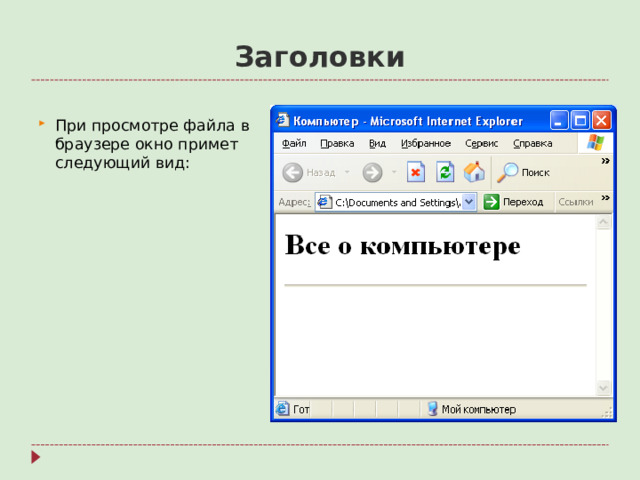Screen dimensions: 640x480
Task: Click the Мой компьютер zone icon
Action: [x=432, y=409]
